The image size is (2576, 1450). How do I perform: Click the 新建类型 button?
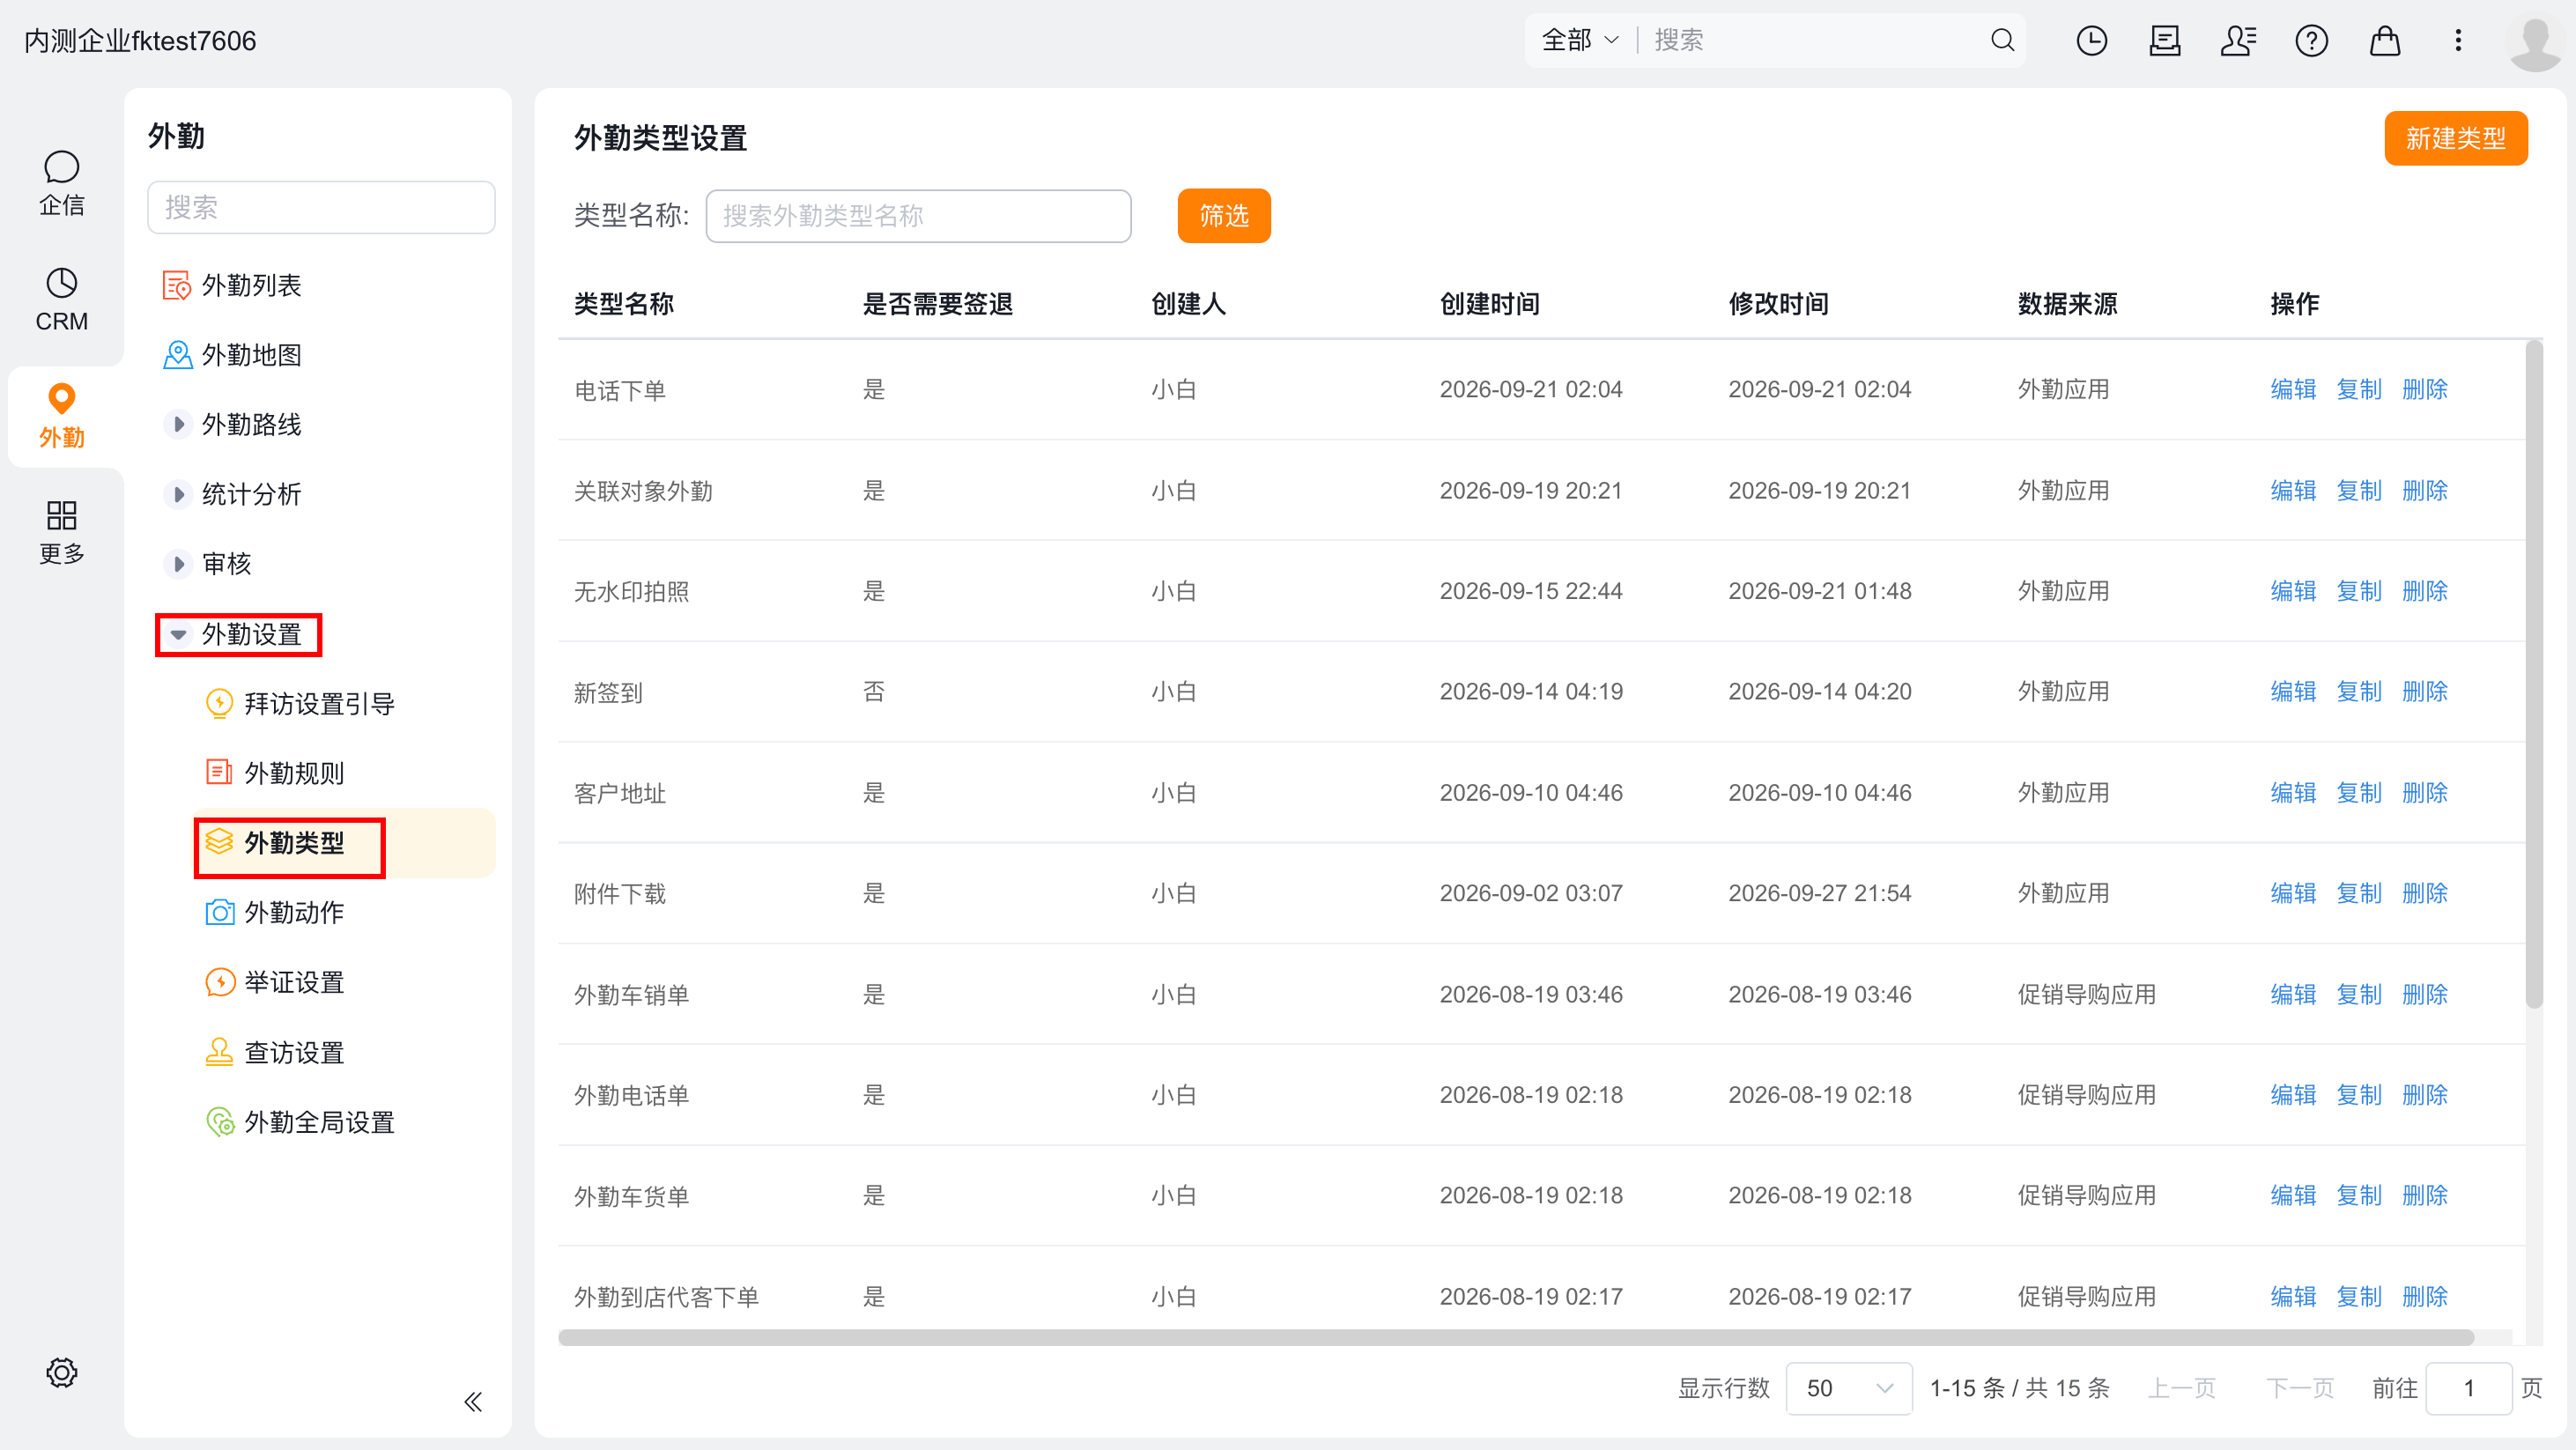tap(2456, 138)
